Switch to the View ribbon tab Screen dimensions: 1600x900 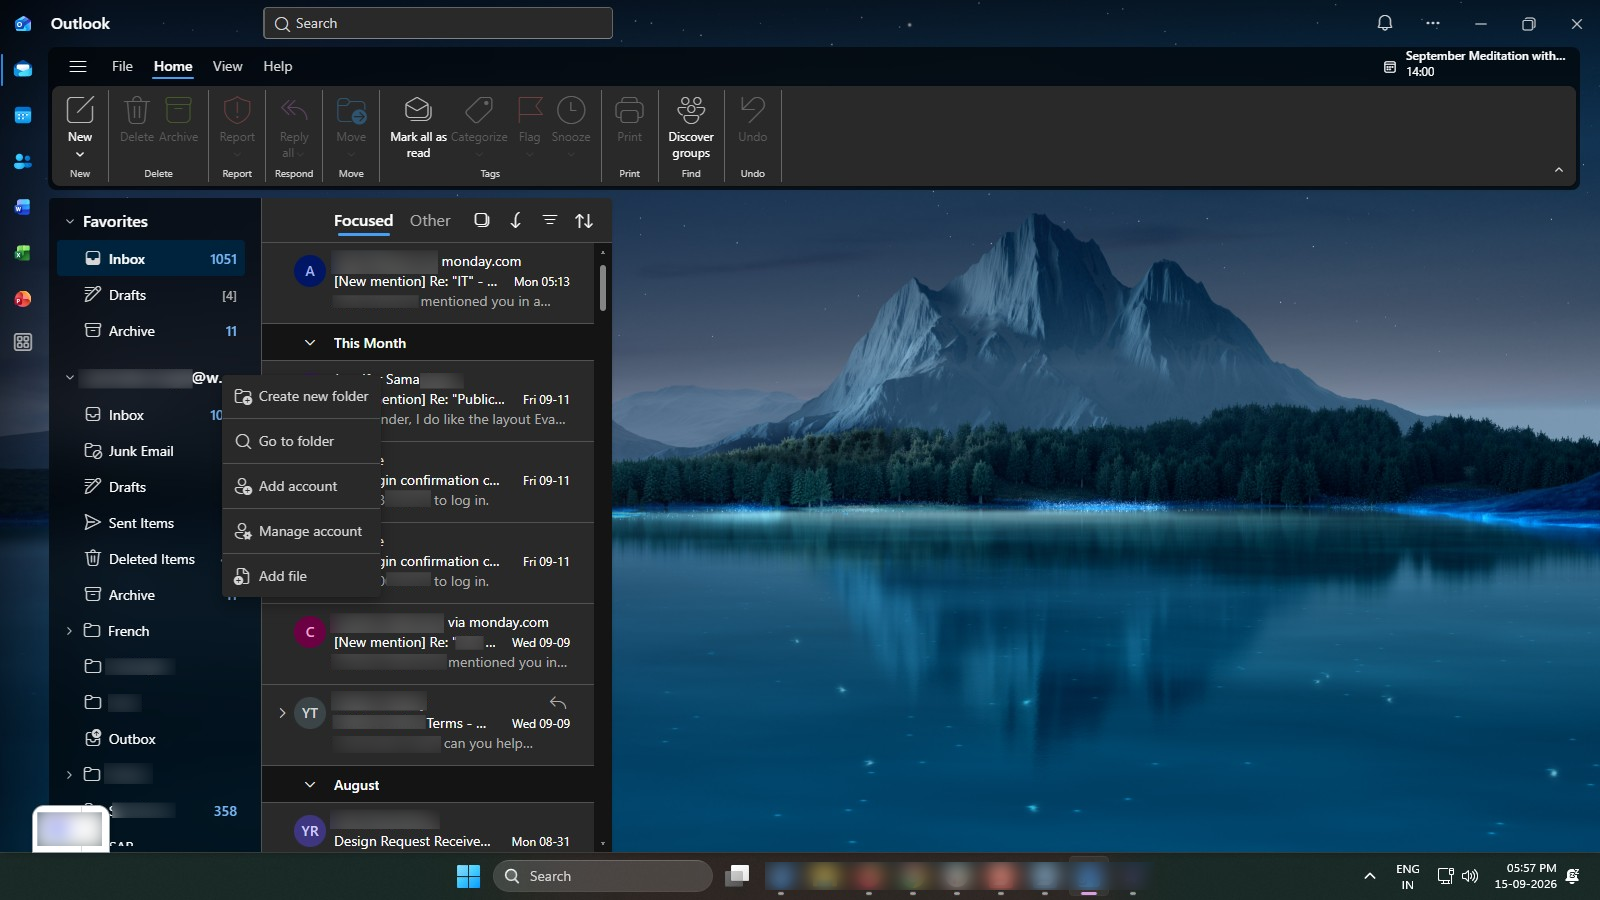click(227, 66)
